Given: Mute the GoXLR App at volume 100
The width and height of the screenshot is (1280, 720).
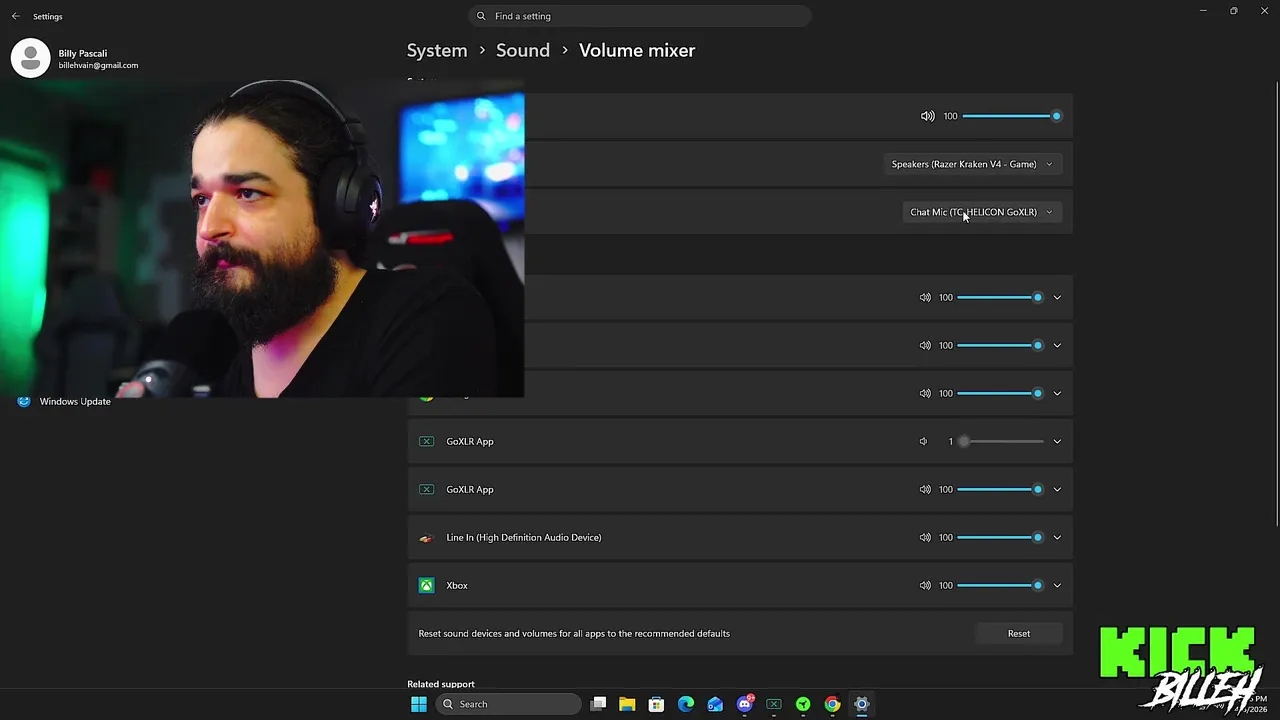Looking at the screenshot, I should pyautogui.click(x=925, y=489).
